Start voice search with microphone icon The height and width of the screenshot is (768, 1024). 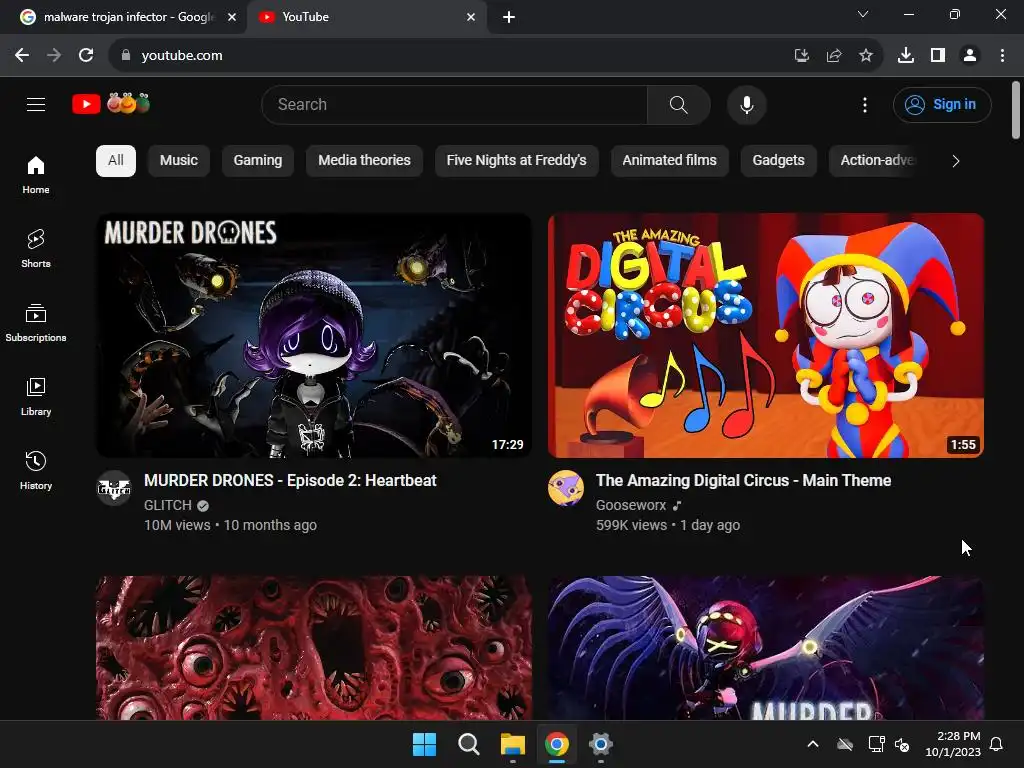tap(746, 104)
